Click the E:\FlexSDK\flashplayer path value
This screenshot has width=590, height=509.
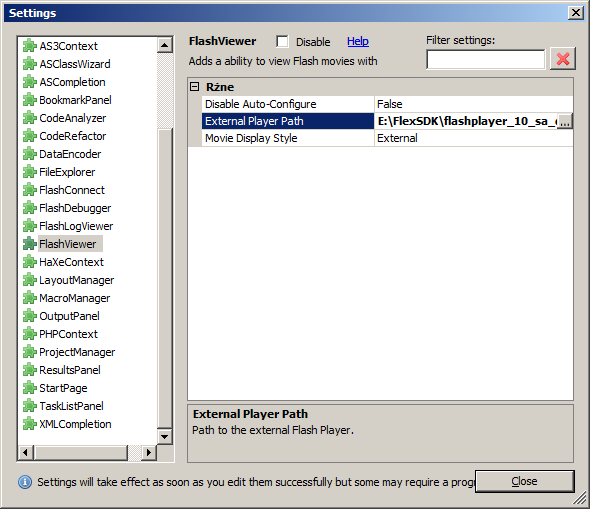coord(467,121)
